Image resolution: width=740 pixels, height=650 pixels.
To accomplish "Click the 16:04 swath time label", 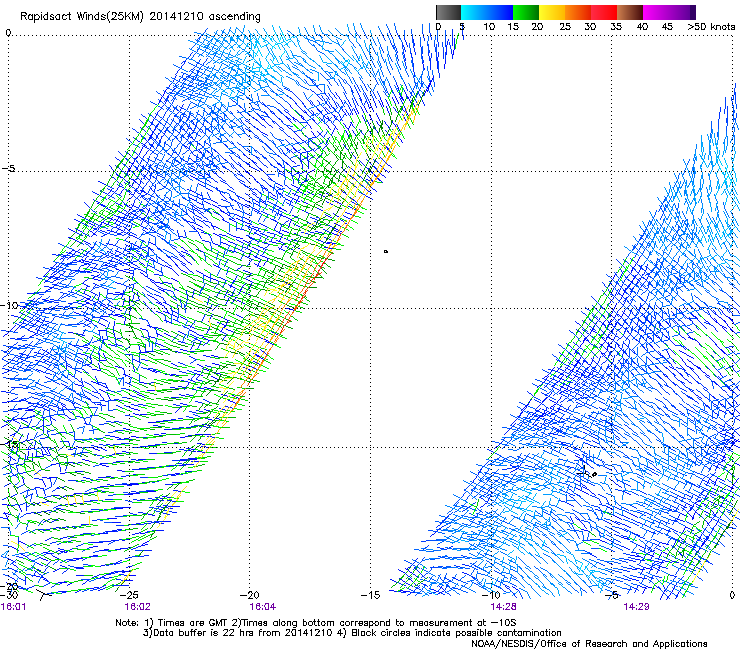I will 262,606.
